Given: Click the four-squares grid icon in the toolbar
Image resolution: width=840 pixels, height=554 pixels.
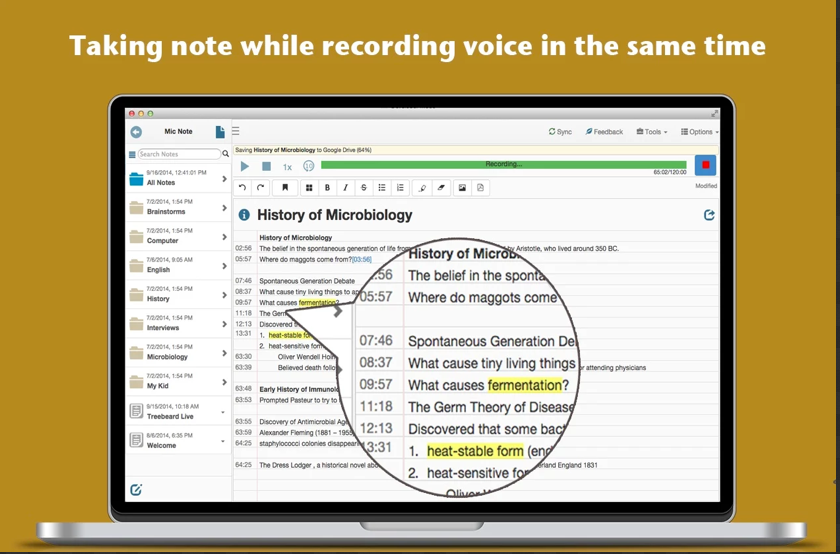Looking at the screenshot, I should [x=309, y=188].
